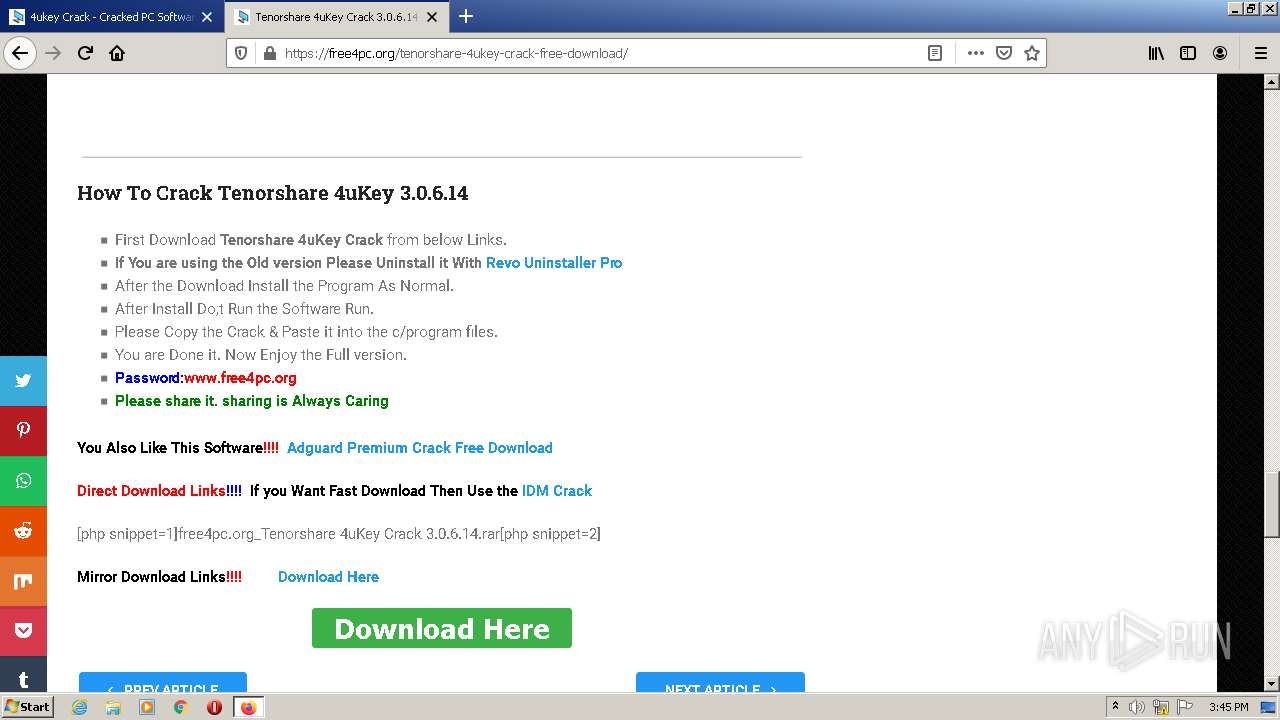The width and height of the screenshot is (1280, 720).
Task: Go back to the previous page
Action: point(20,53)
